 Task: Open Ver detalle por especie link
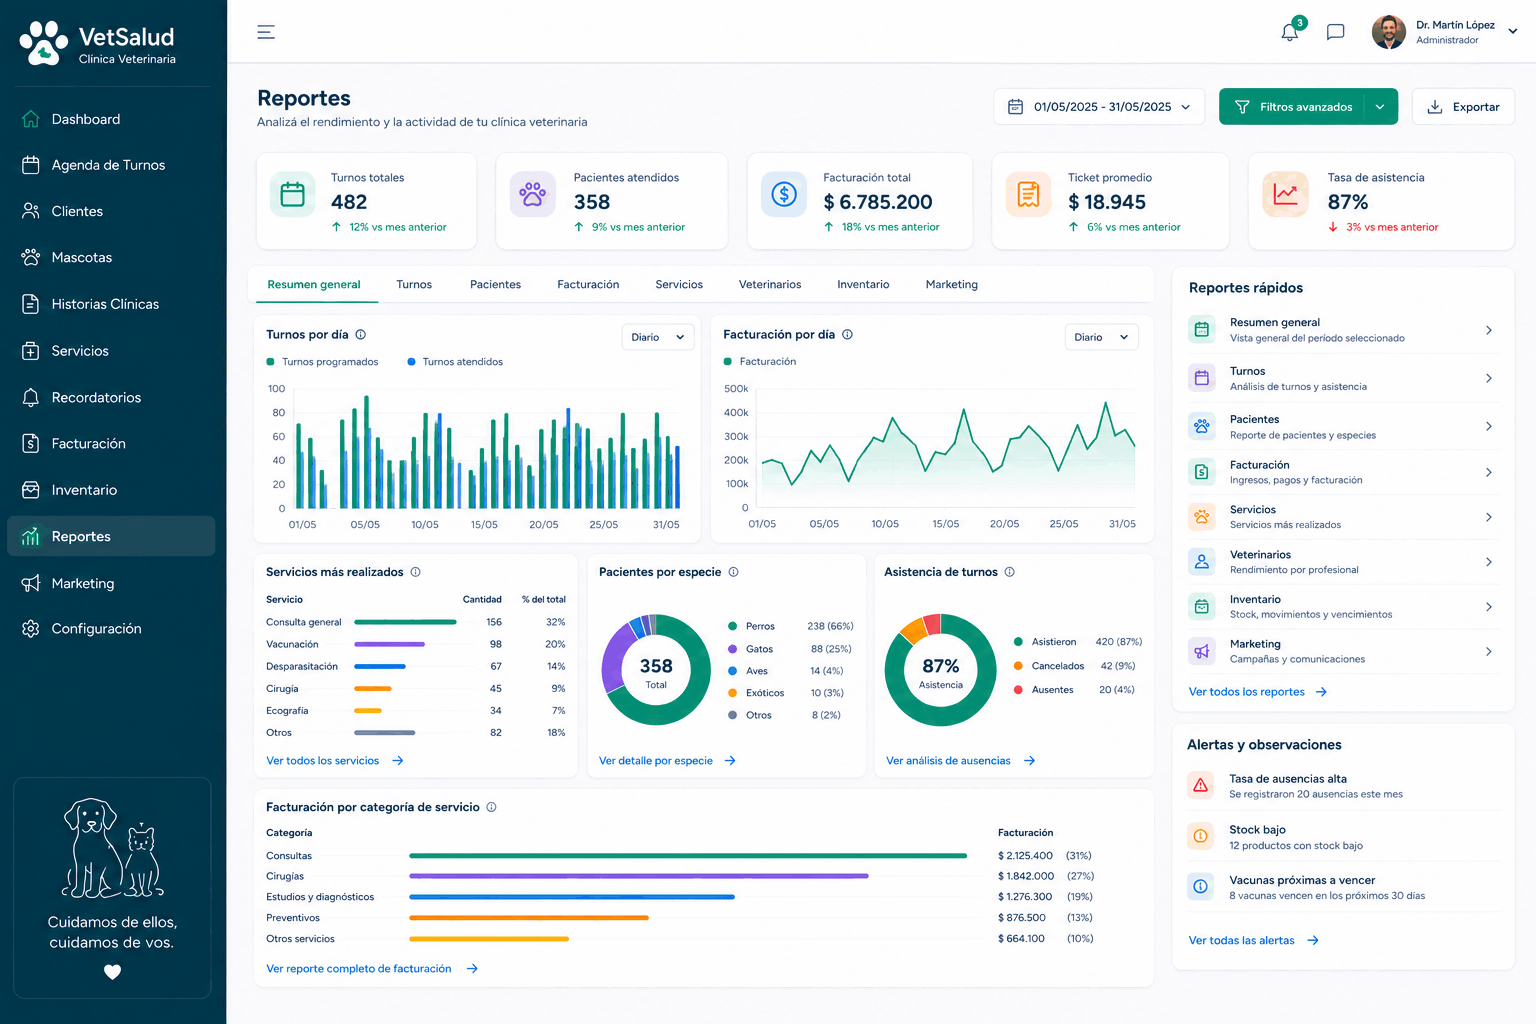[x=667, y=761]
